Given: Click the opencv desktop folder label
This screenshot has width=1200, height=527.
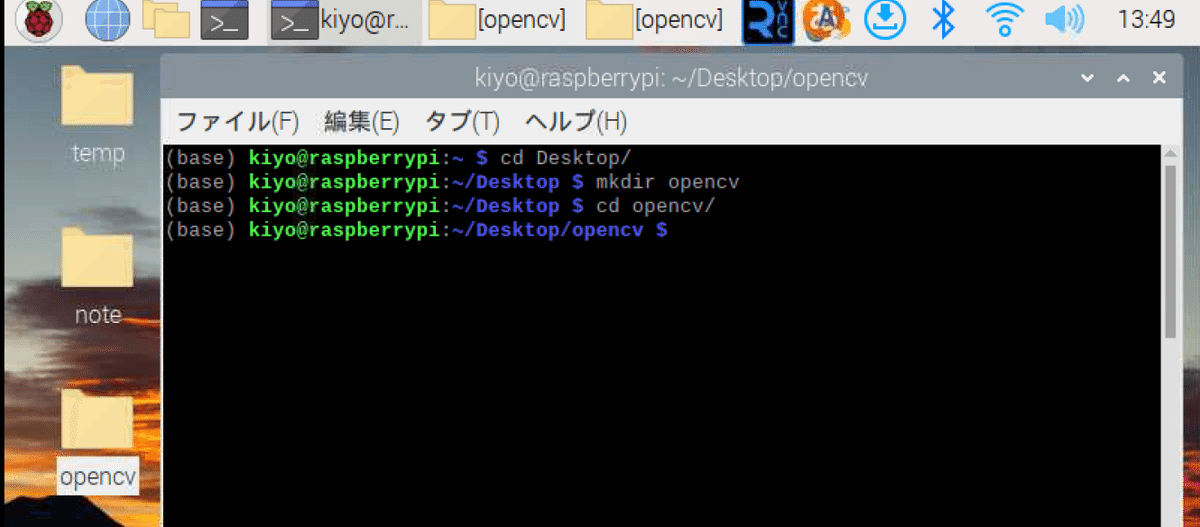Looking at the screenshot, I should 97,477.
